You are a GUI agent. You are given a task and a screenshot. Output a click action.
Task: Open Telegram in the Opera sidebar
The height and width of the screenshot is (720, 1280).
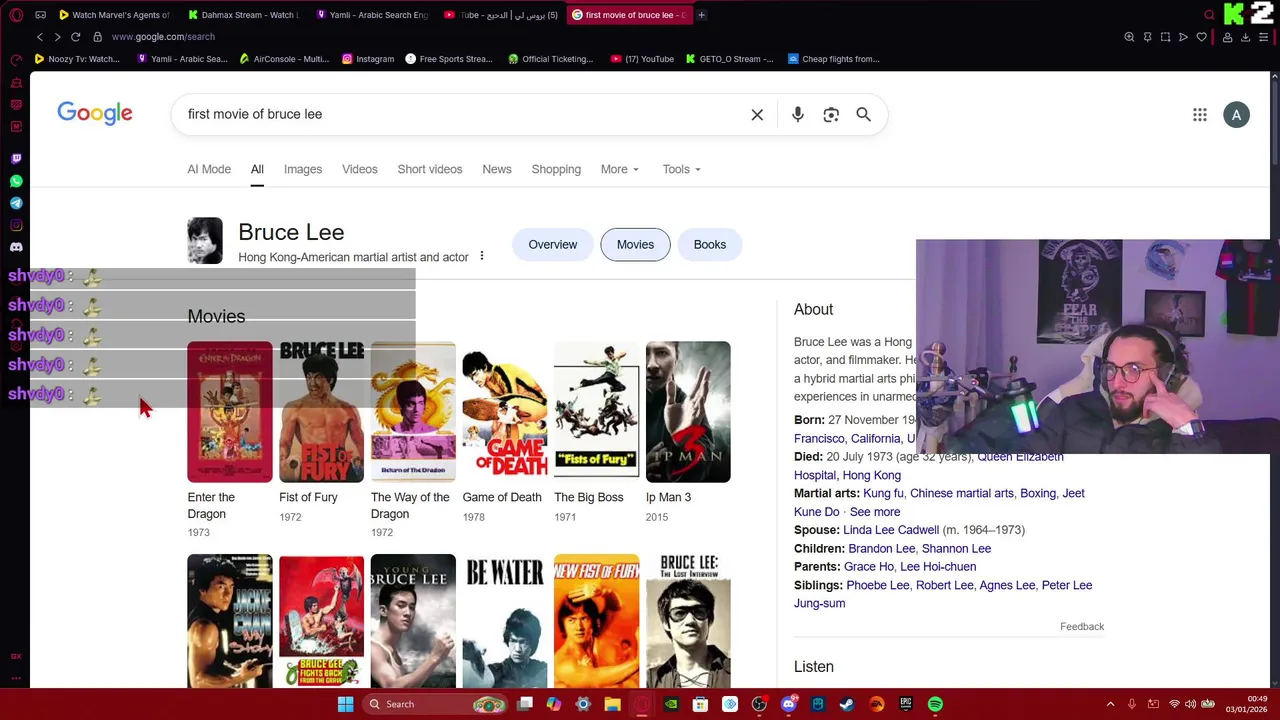(x=16, y=203)
